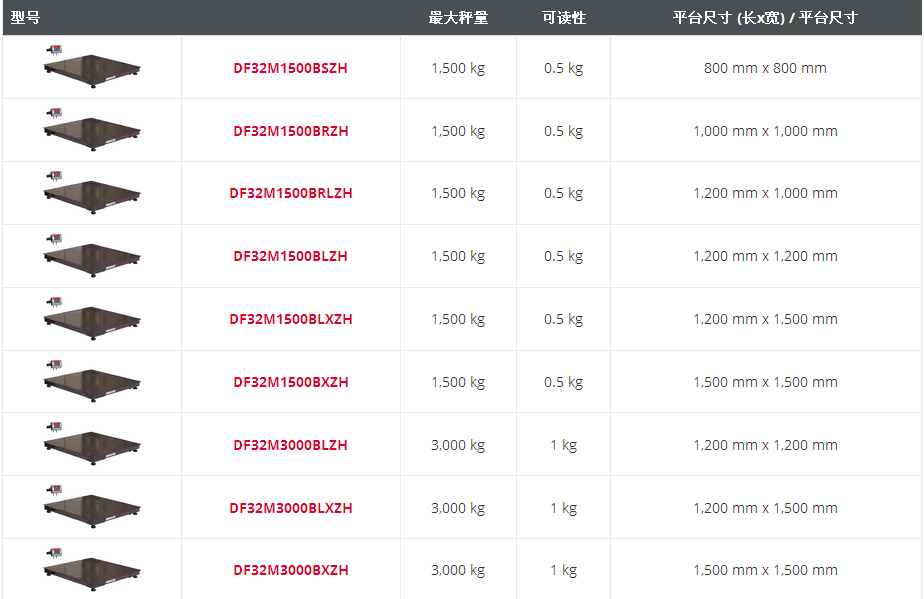Open the DF32M1500BLXZH product link
This screenshot has height=599, width=924.
[x=290, y=318]
